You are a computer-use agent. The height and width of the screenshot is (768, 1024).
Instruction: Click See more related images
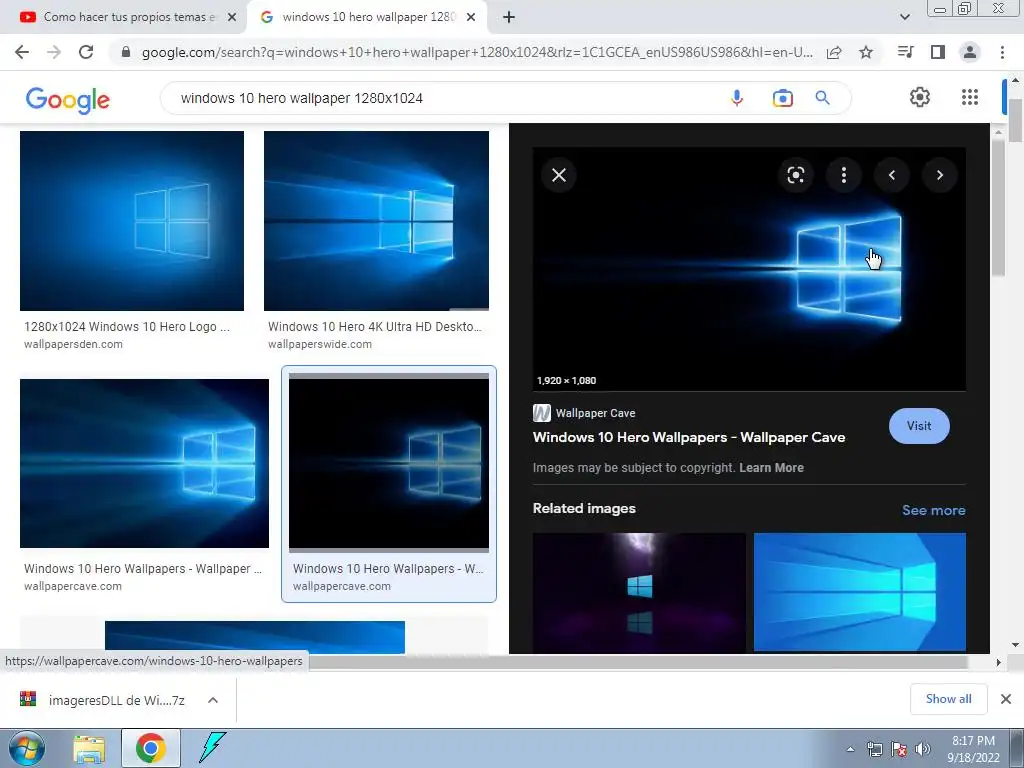tap(933, 510)
